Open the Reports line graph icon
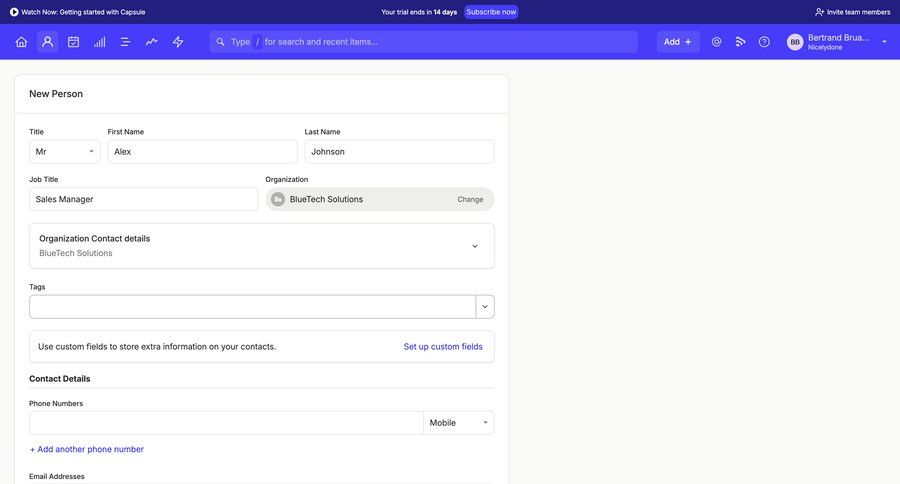900x484 pixels. 152,42
